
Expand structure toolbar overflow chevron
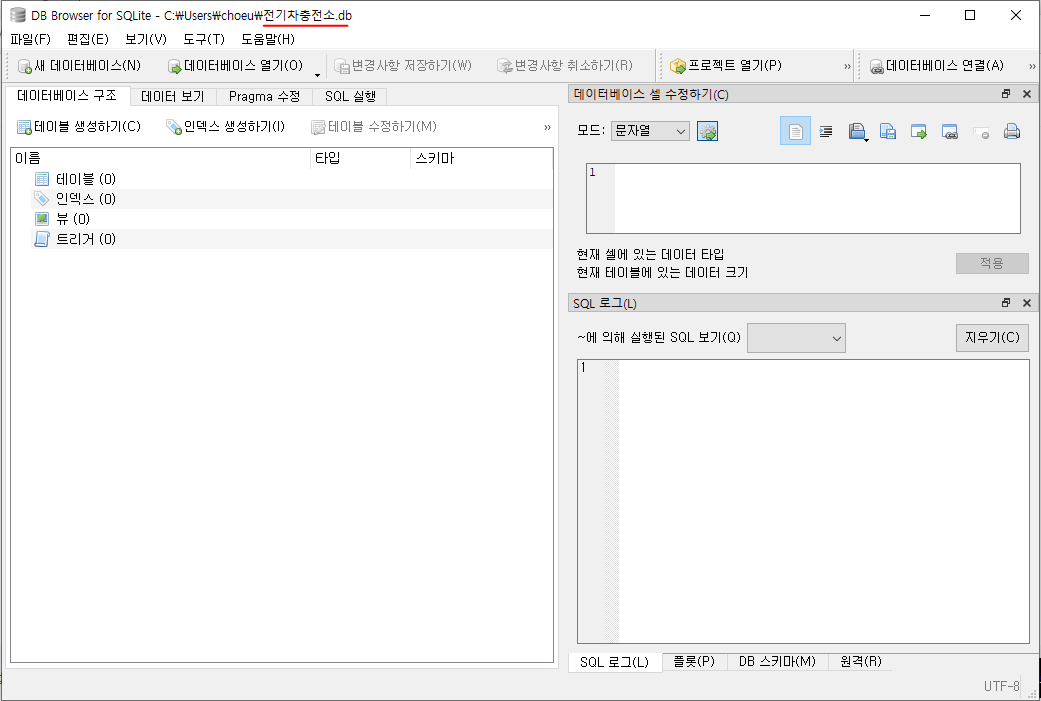[547, 127]
